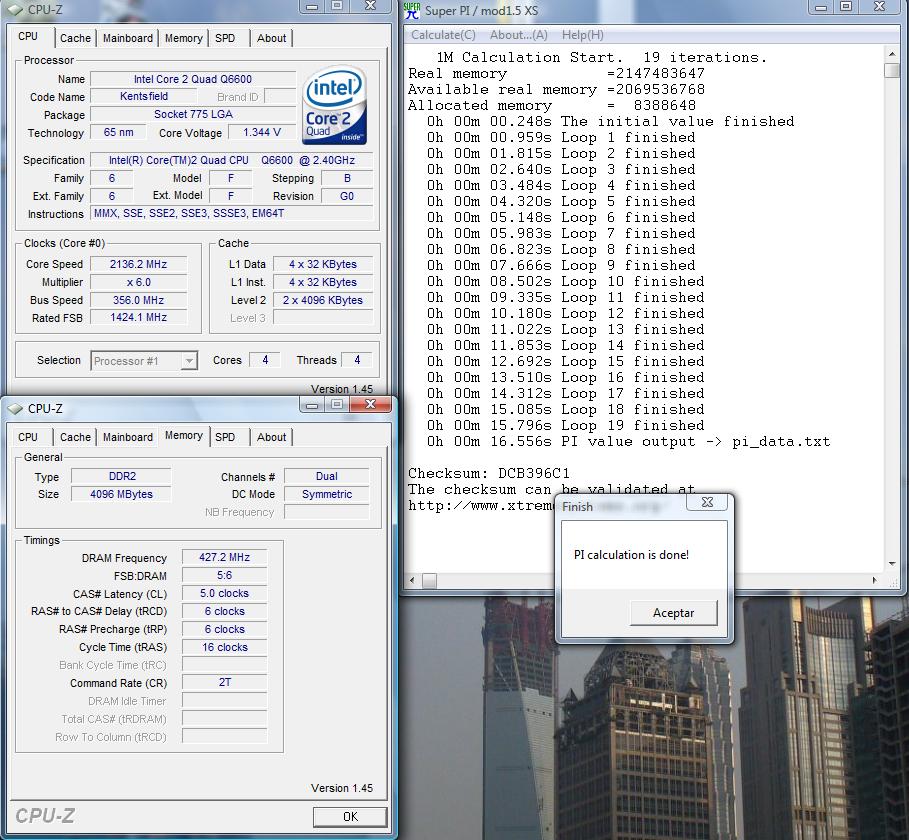Open the Cache tab in top CPU-Z window

point(75,38)
